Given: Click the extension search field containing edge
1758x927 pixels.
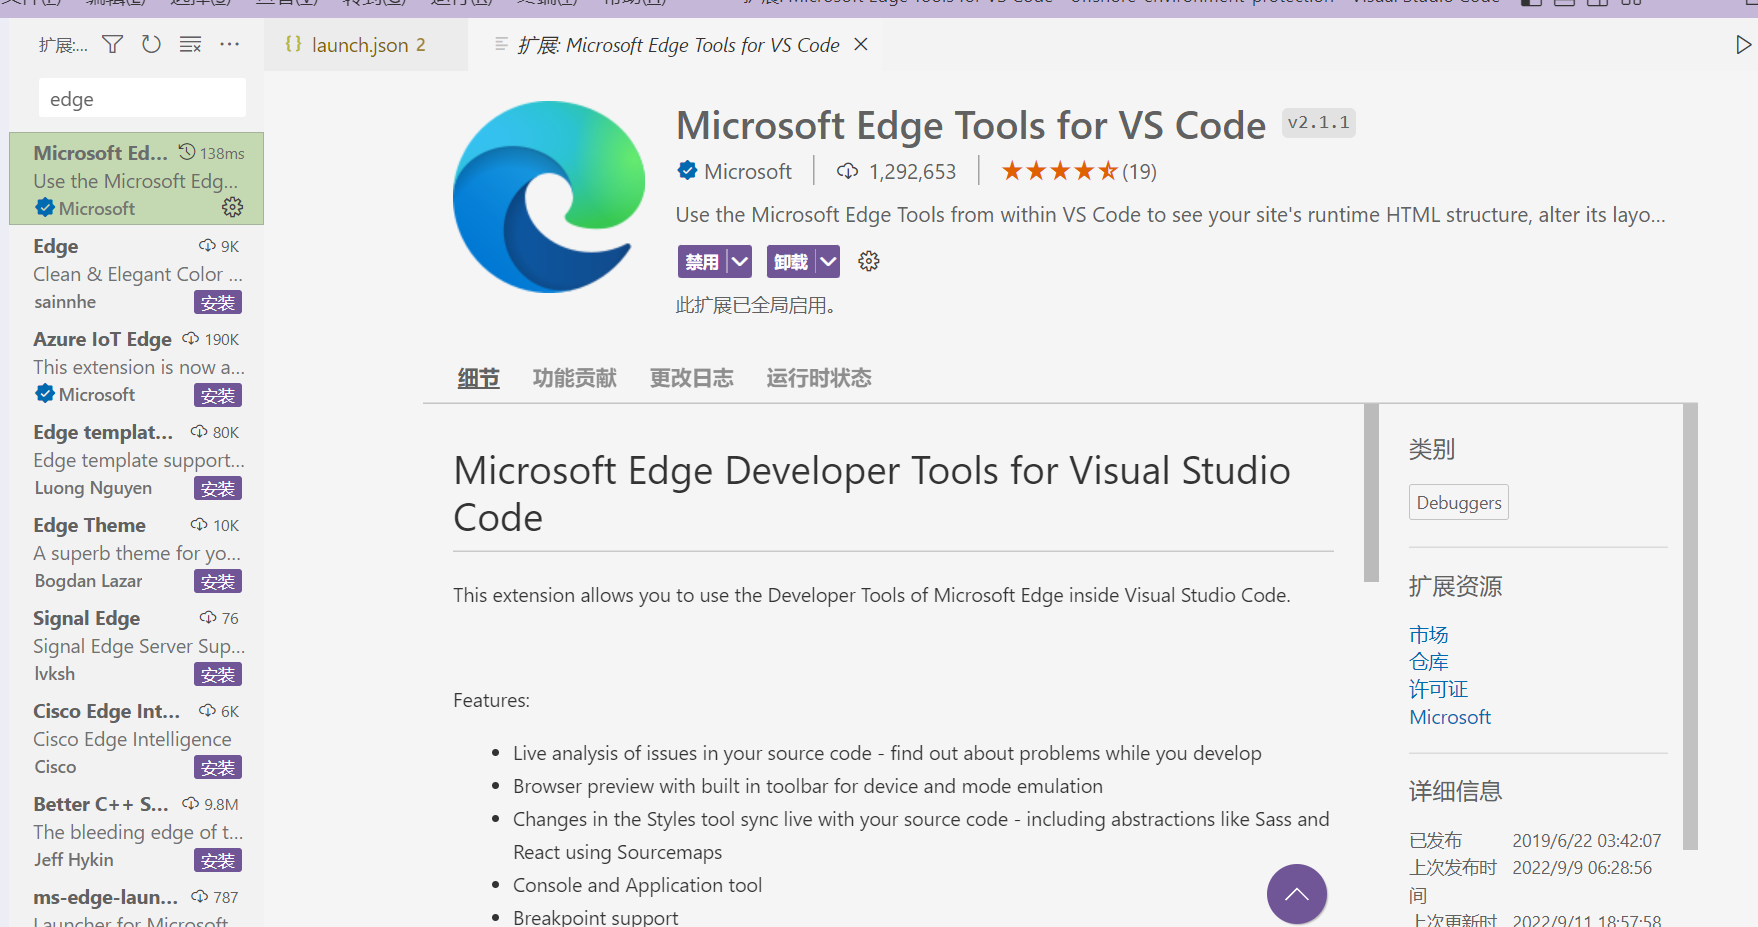Looking at the screenshot, I should pos(142,98).
